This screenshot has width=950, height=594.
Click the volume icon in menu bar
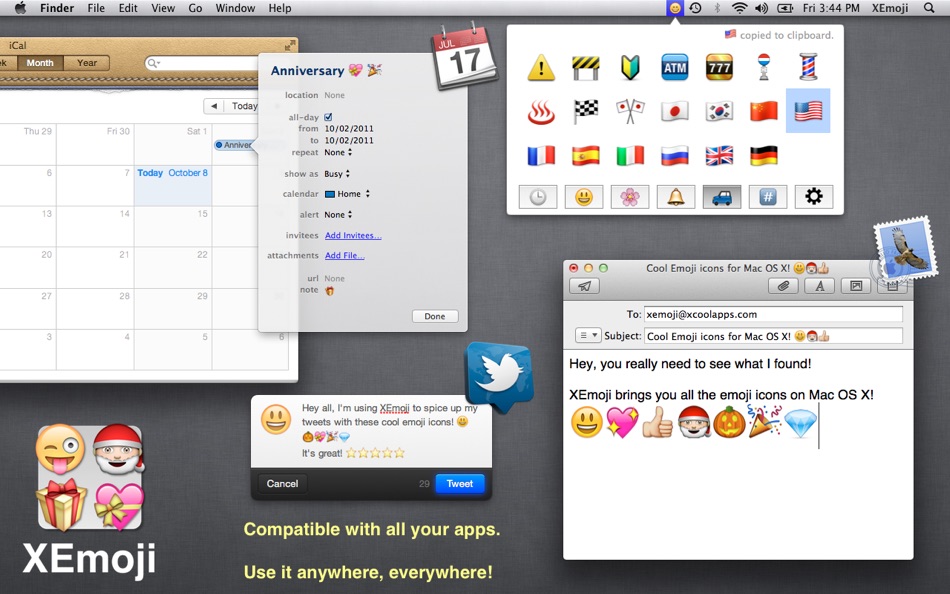click(761, 8)
